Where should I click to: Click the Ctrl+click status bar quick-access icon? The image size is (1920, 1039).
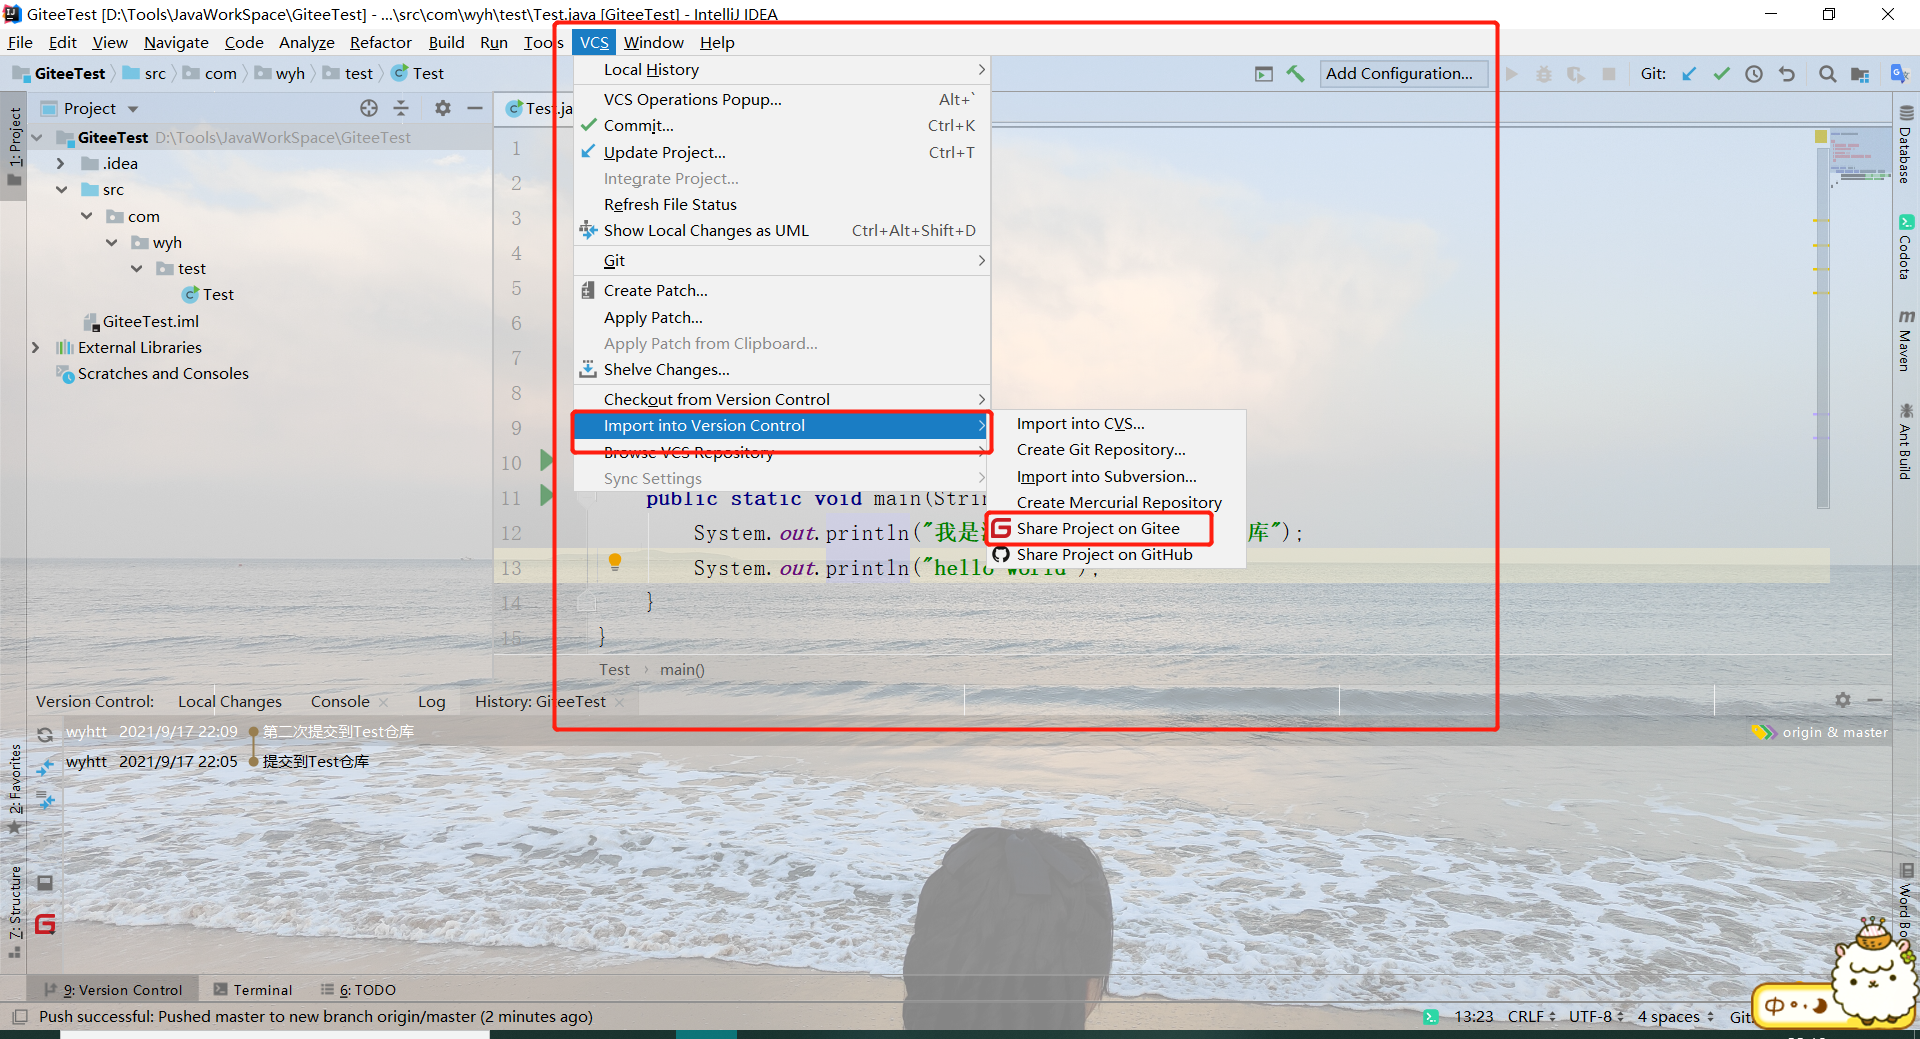tap(20, 1017)
